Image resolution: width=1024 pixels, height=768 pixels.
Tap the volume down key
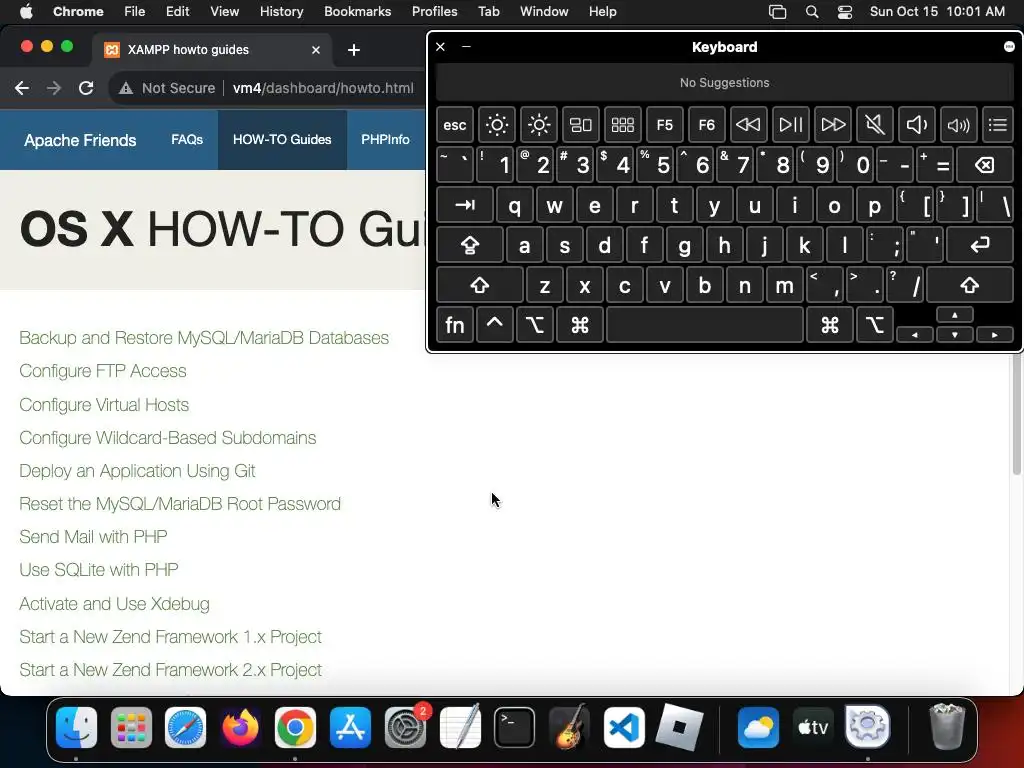916,125
